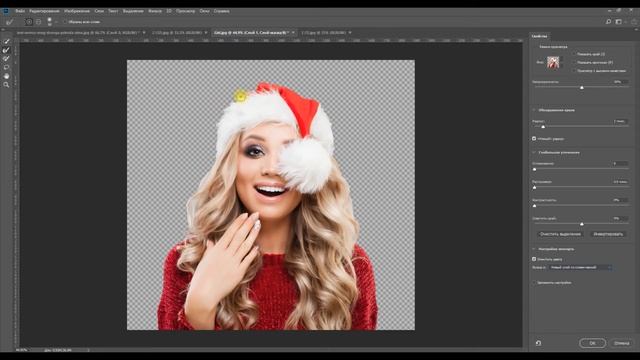Open the Текст menu
The image size is (640, 360).
[113, 11]
